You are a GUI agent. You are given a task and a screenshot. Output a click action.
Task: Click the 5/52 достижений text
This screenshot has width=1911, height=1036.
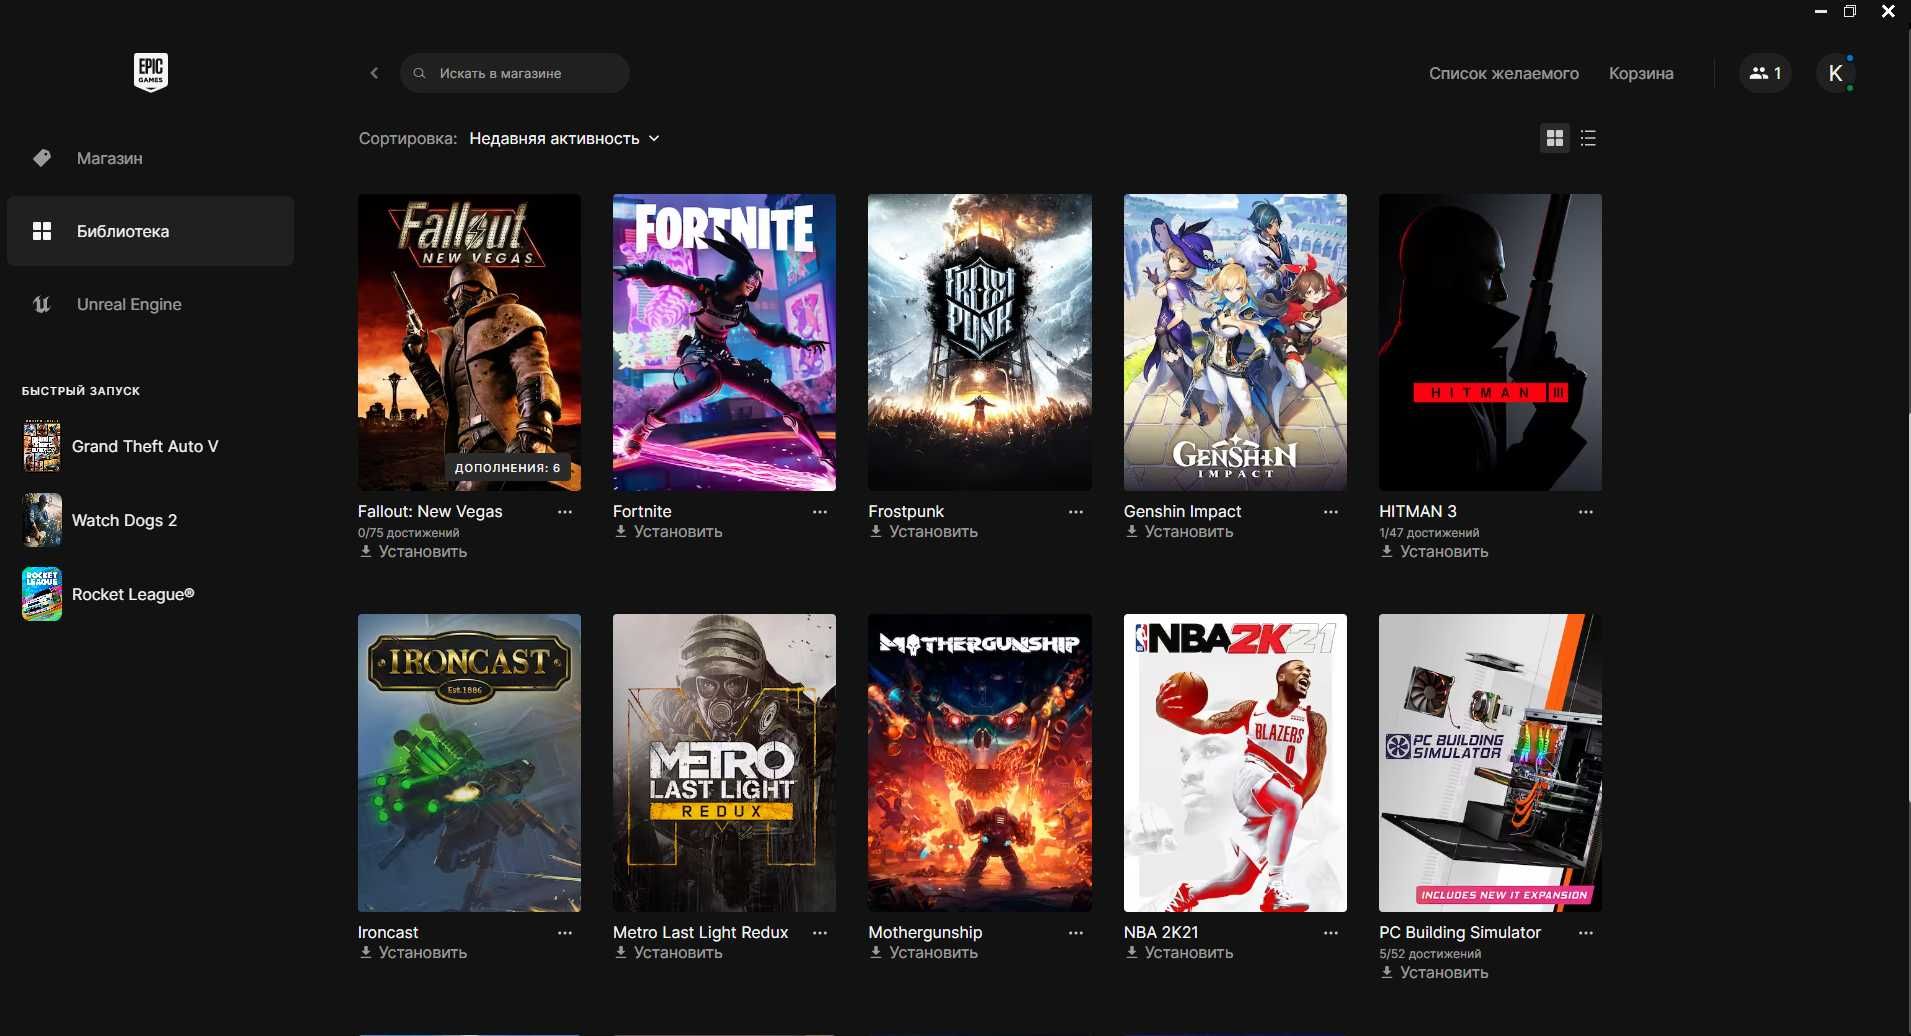tap(1430, 954)
